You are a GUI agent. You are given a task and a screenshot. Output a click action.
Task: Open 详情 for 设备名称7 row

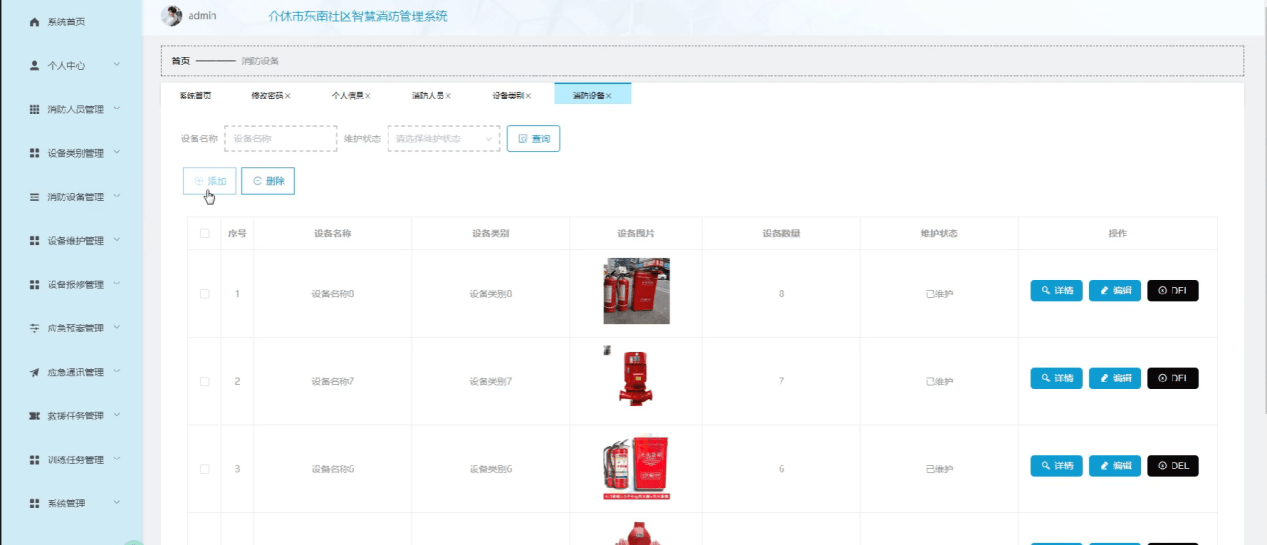coord(1056,378)
